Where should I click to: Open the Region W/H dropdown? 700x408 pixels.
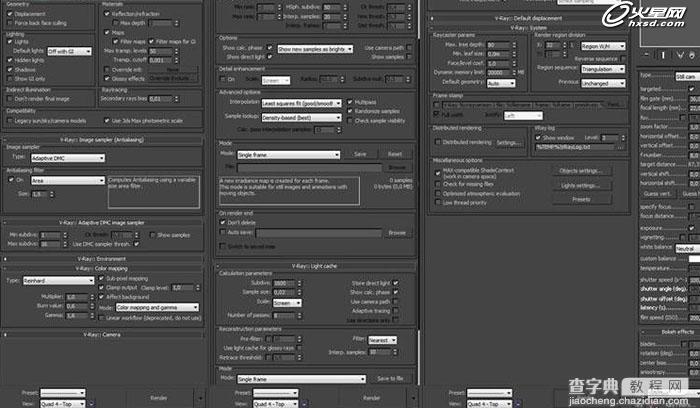point(603,46)
